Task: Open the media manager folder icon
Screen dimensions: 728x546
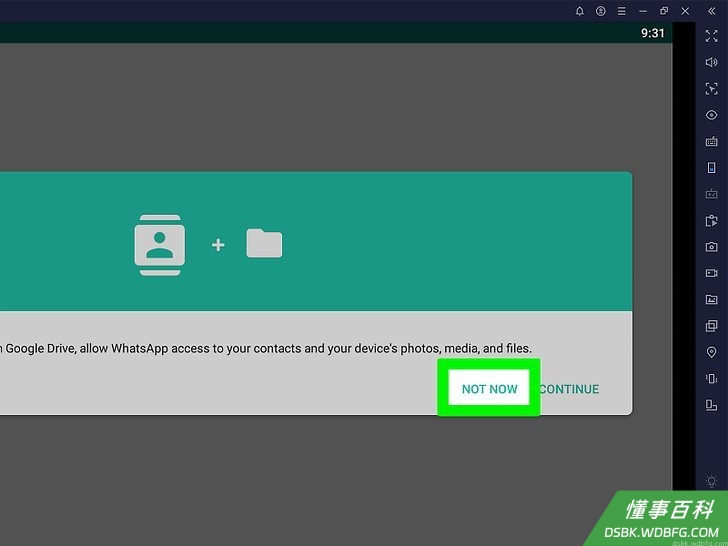Action: 711,299
